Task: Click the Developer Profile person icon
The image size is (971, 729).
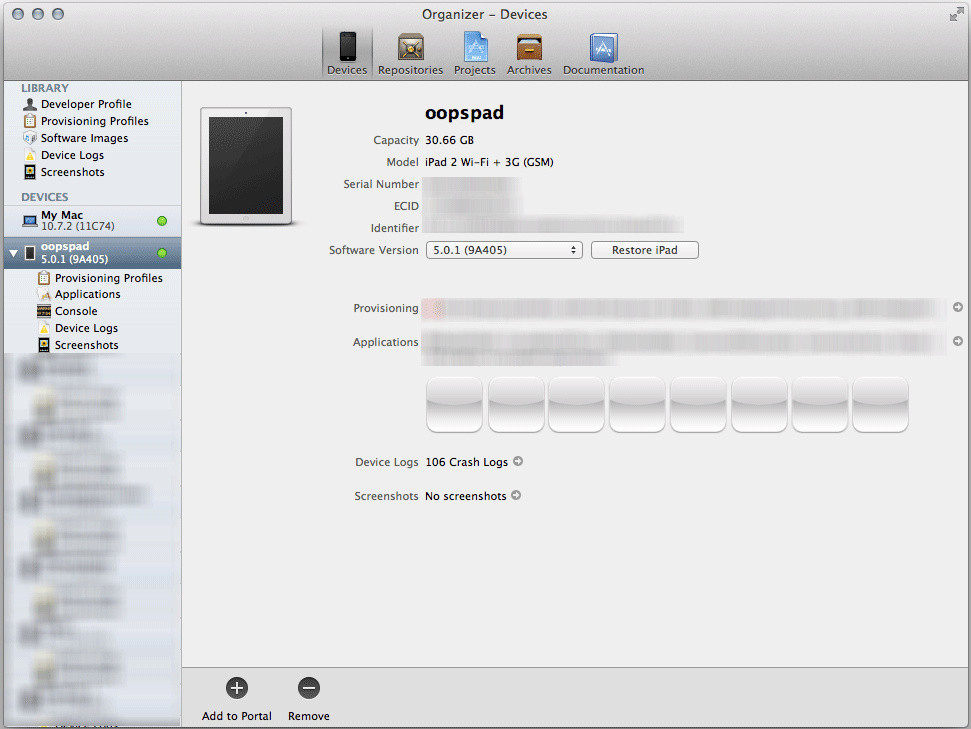Action: click(x=30, y=104)
